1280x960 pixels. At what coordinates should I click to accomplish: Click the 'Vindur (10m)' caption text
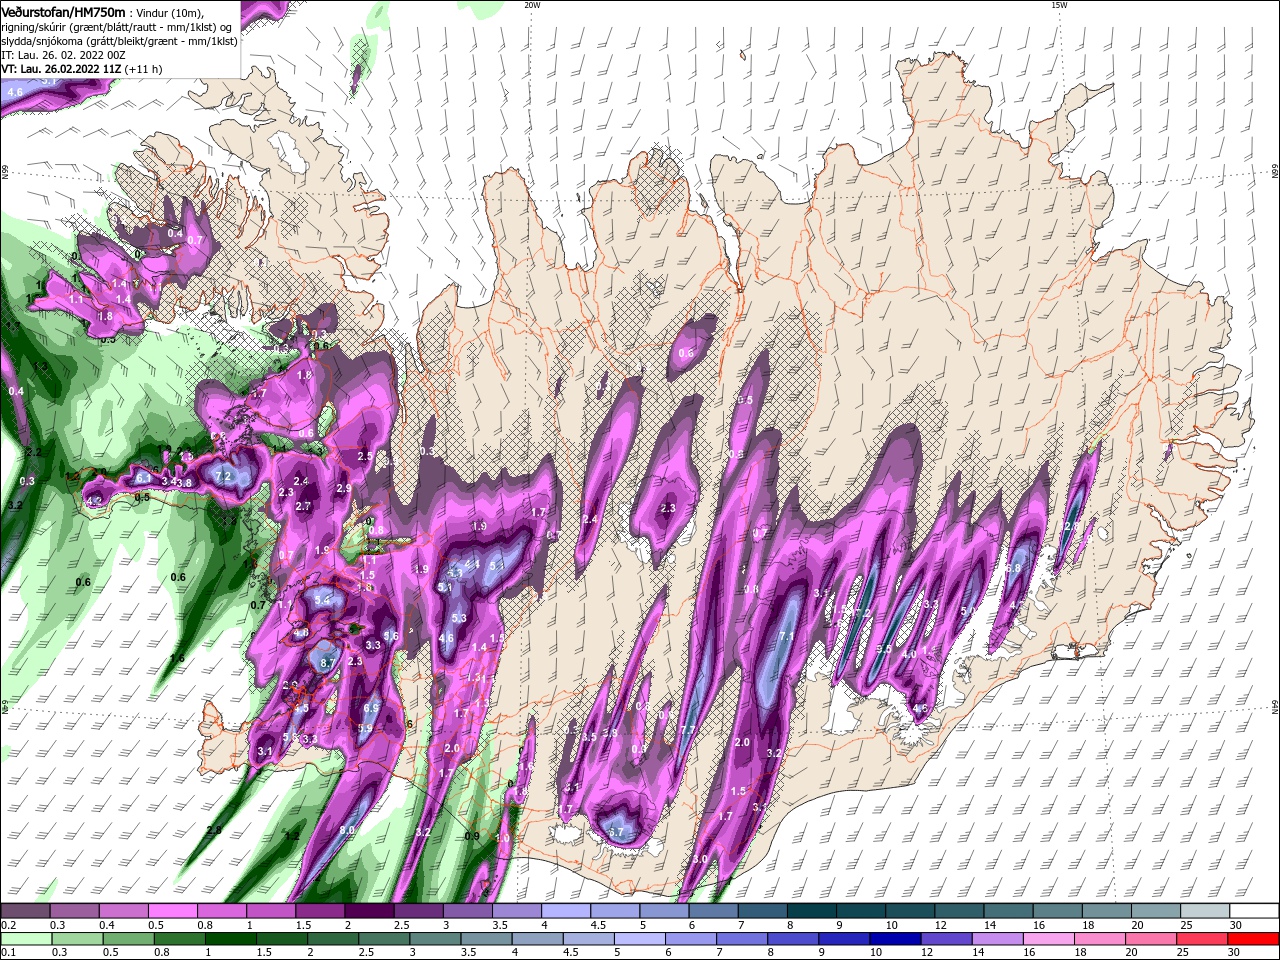(x=168, y=12)
